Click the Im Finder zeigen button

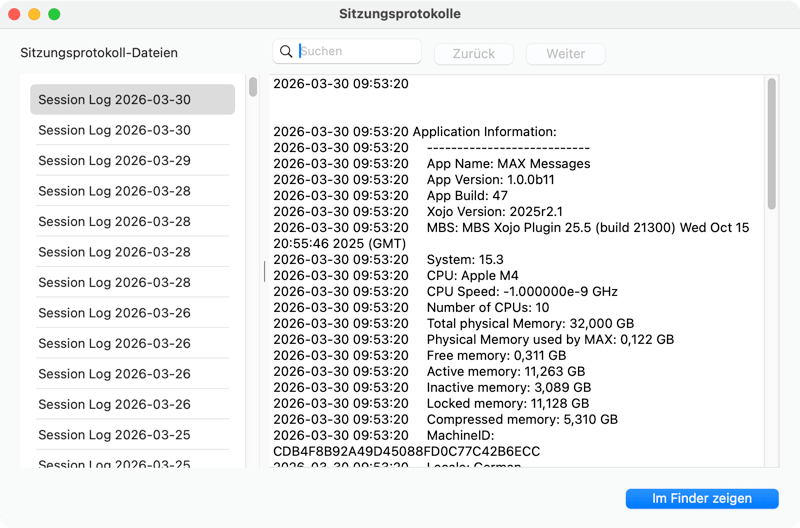(702, 498)
